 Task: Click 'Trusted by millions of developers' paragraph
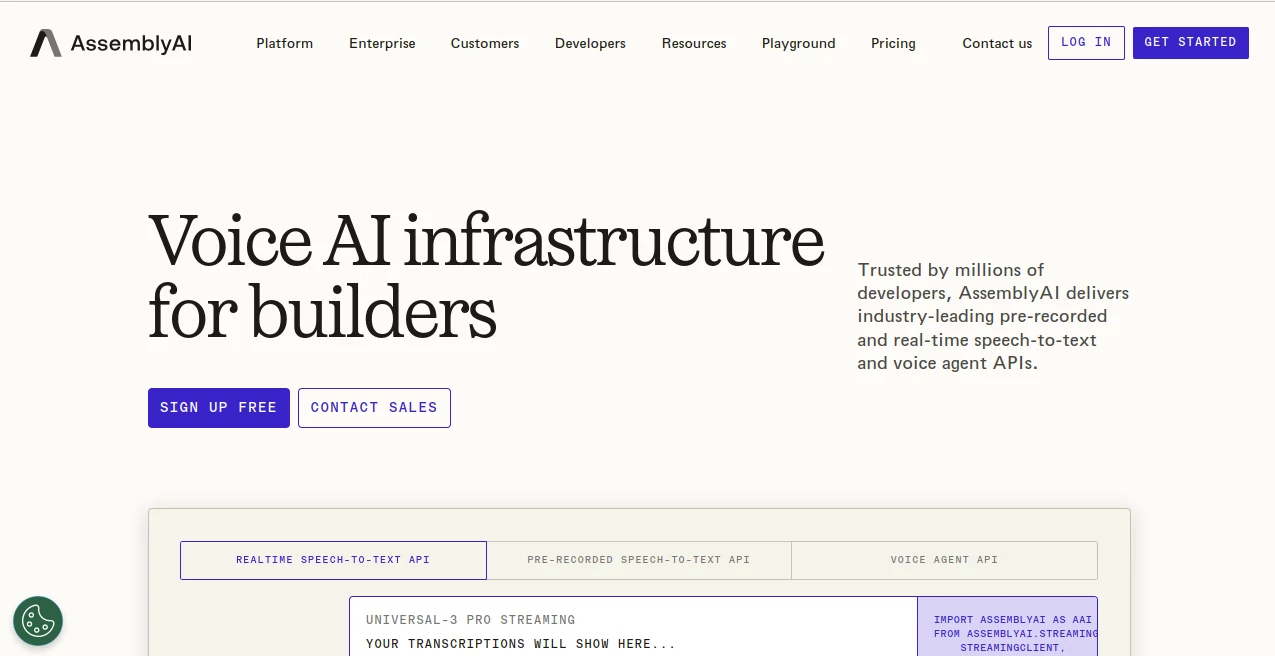pyautogui.click(x=993, y=316)
